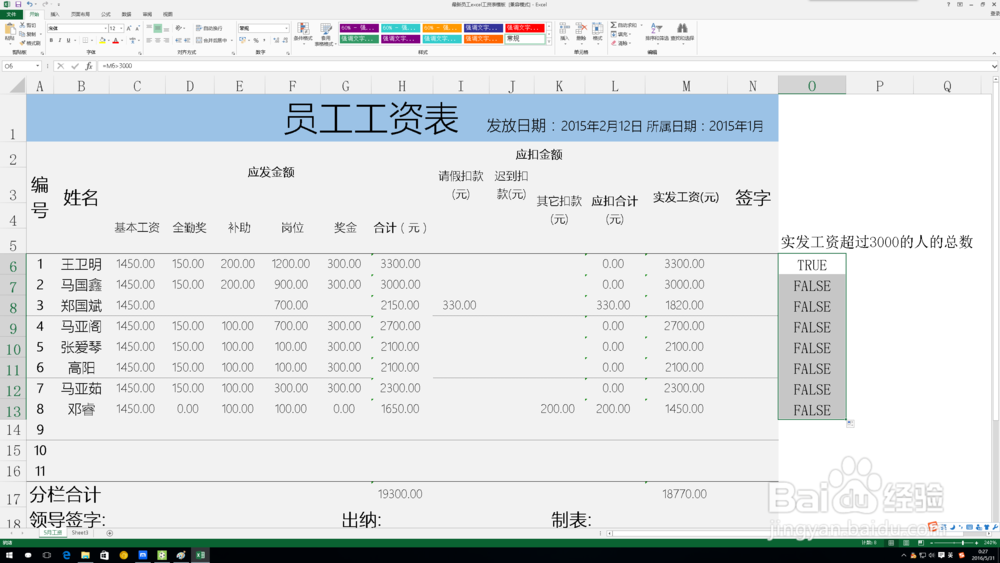Click the AutoSum sigma icon
The image size is (1000, 563).
click(614, 26)
